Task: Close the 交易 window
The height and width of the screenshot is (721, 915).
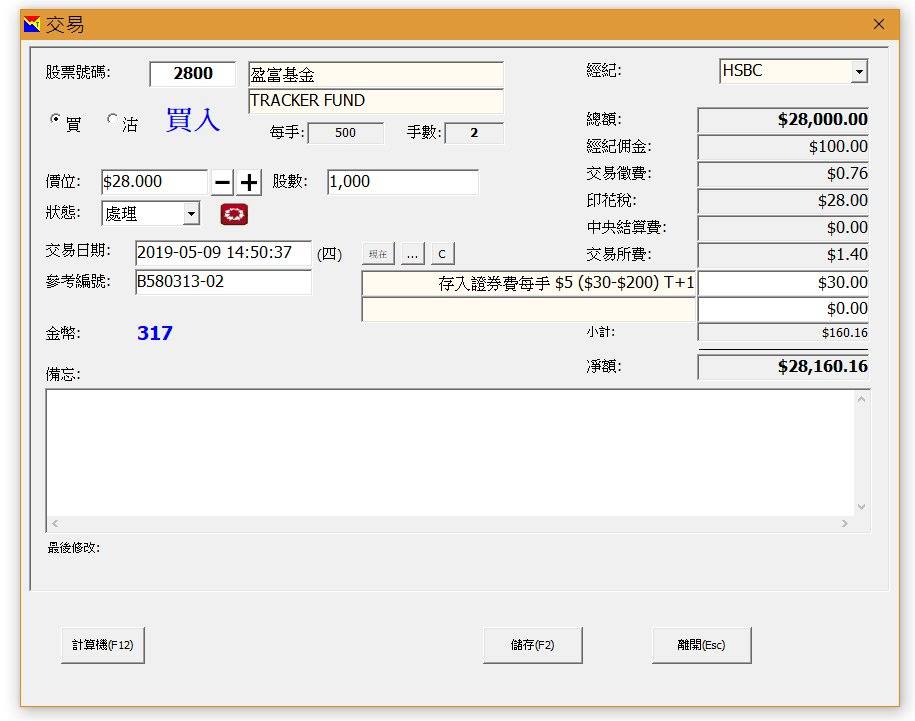Action: point(879,24)
